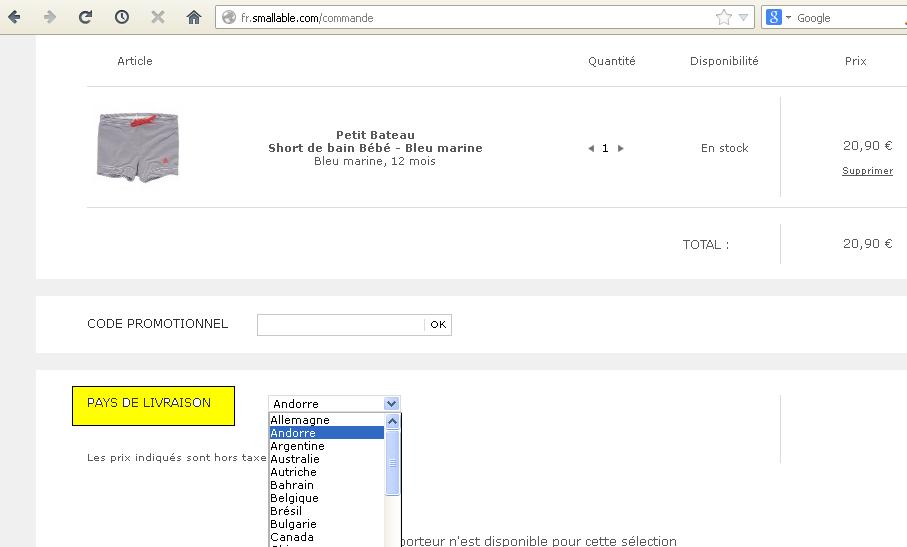Image resolution: width=907 pixels, height=547 pixels.
Task: Choose Belgique from the country list
Action: [326, 498]
